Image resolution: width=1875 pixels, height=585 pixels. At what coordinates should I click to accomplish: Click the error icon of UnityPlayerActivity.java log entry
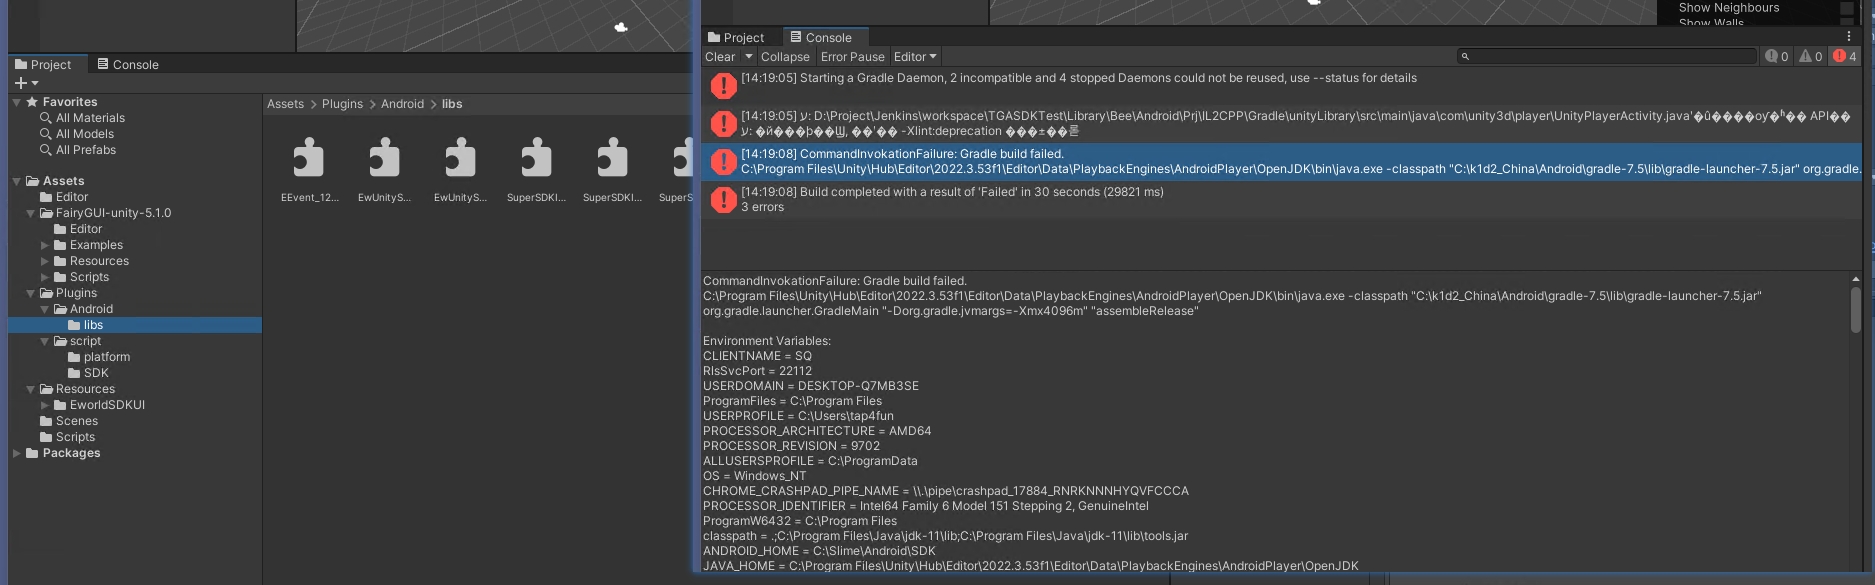coord(723,124)
